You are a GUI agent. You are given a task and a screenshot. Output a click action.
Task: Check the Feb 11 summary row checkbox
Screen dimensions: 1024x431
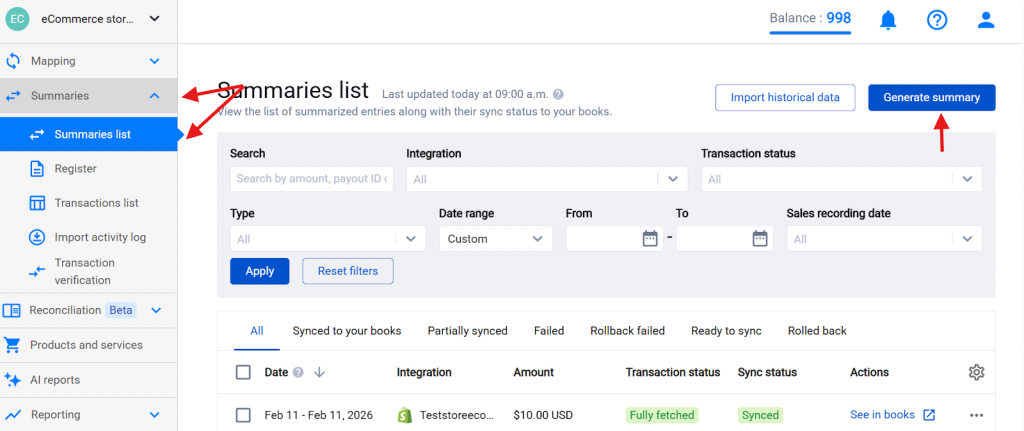tap(243, 415)
